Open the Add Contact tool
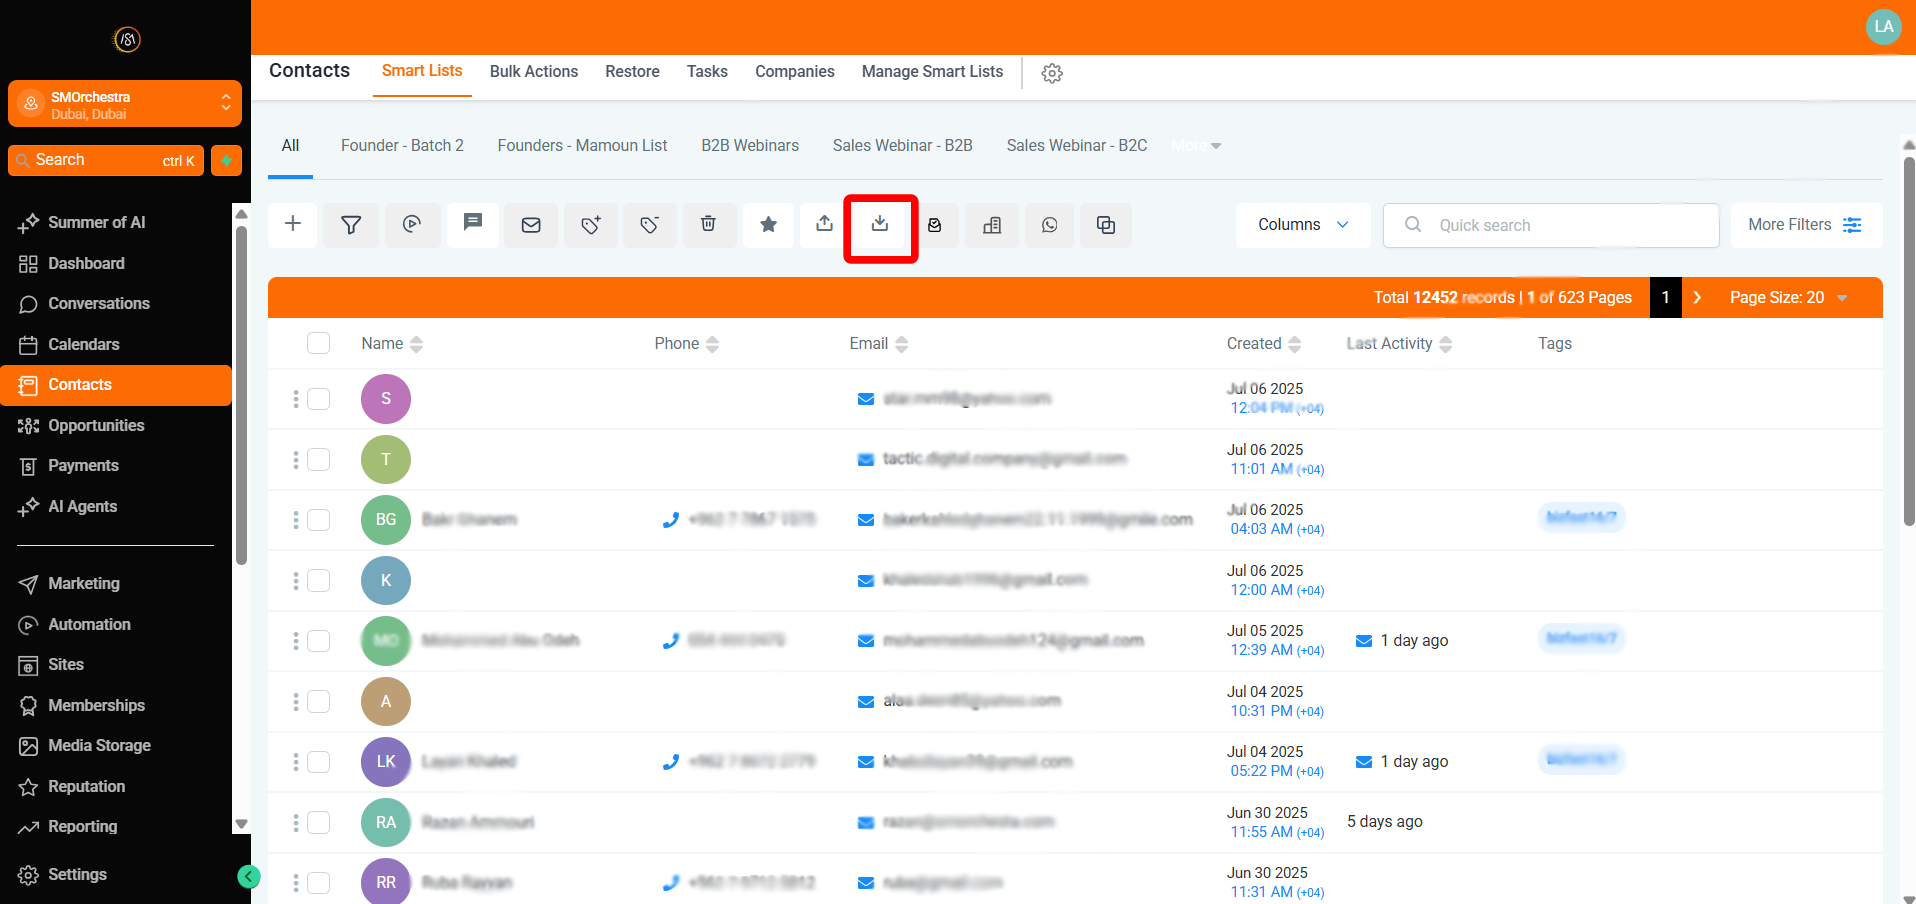The image size is (1916, 904). point(292,225)
